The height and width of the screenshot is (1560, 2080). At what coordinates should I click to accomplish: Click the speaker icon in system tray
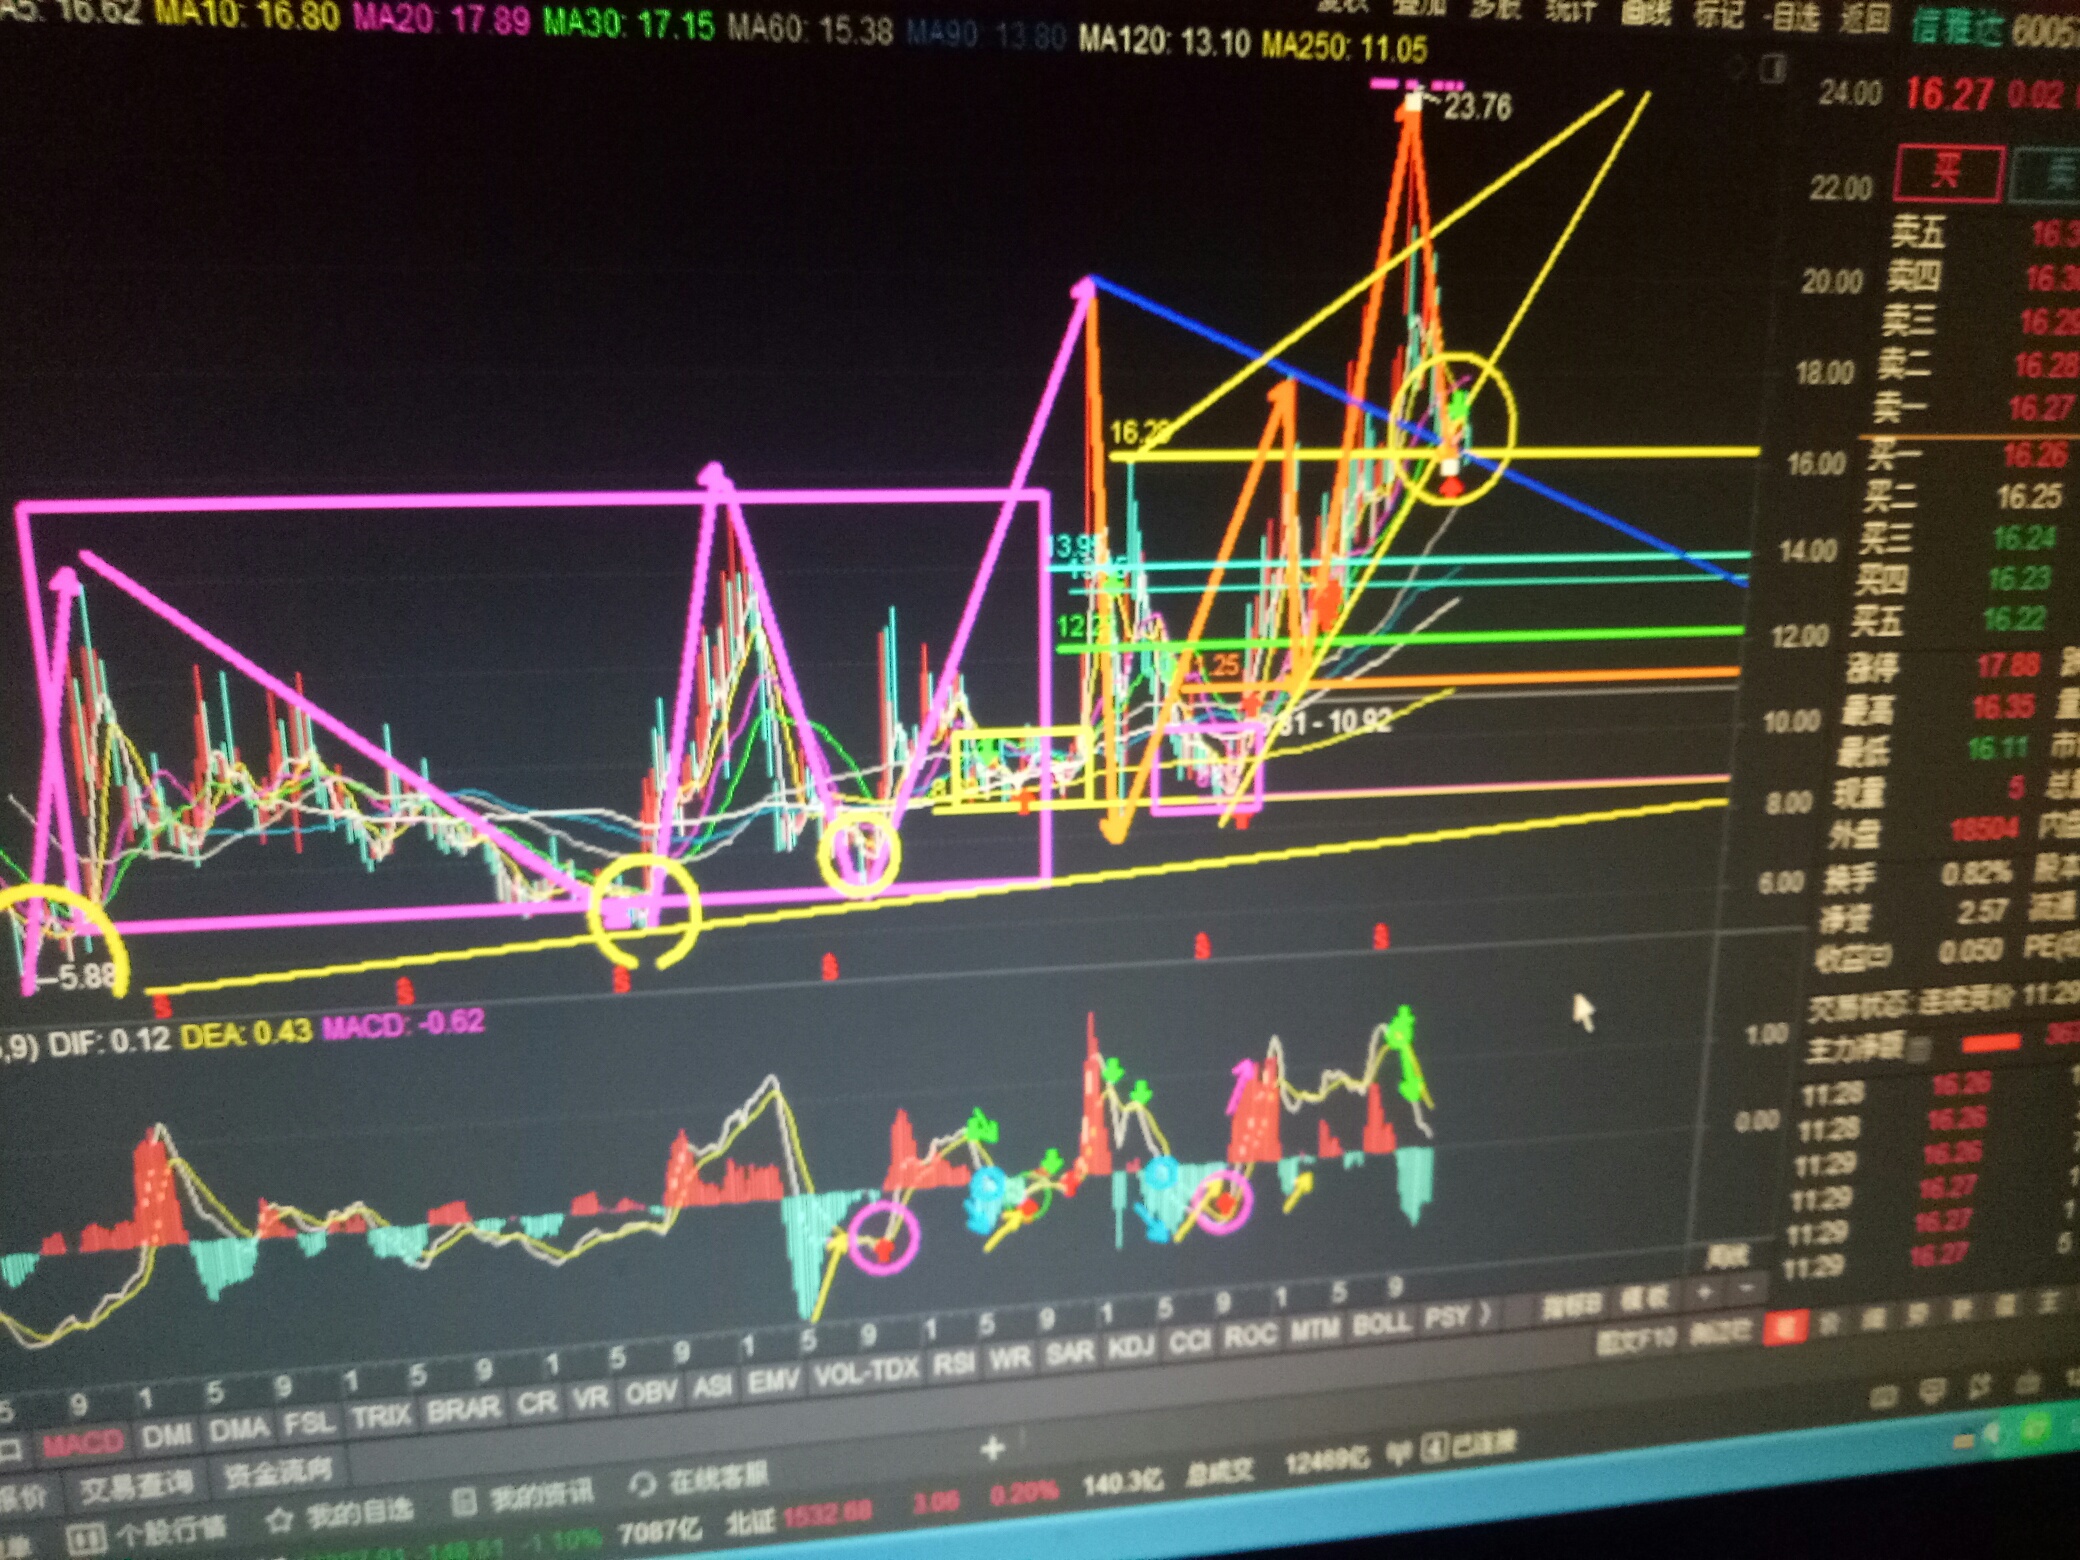1990,1434
